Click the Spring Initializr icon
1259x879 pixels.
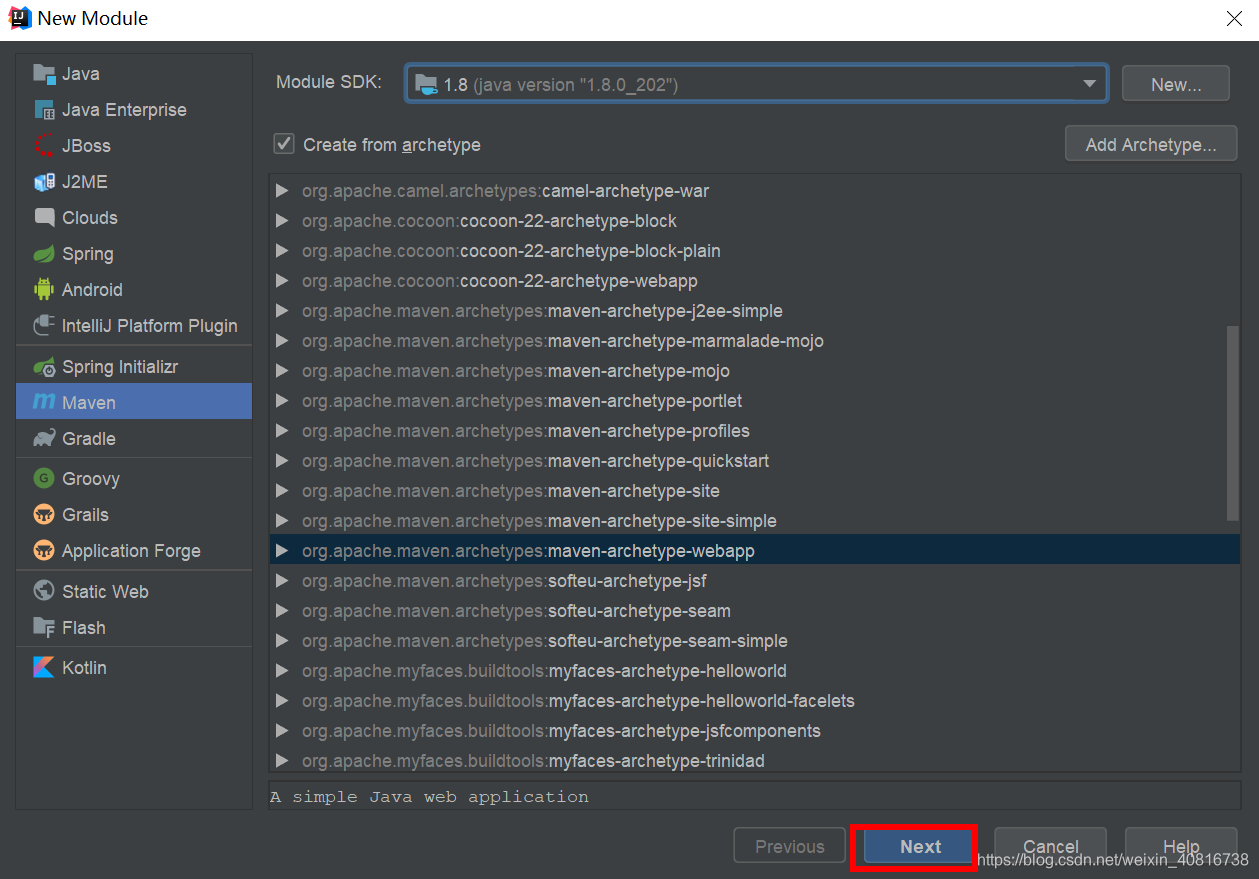click(43, 367)
